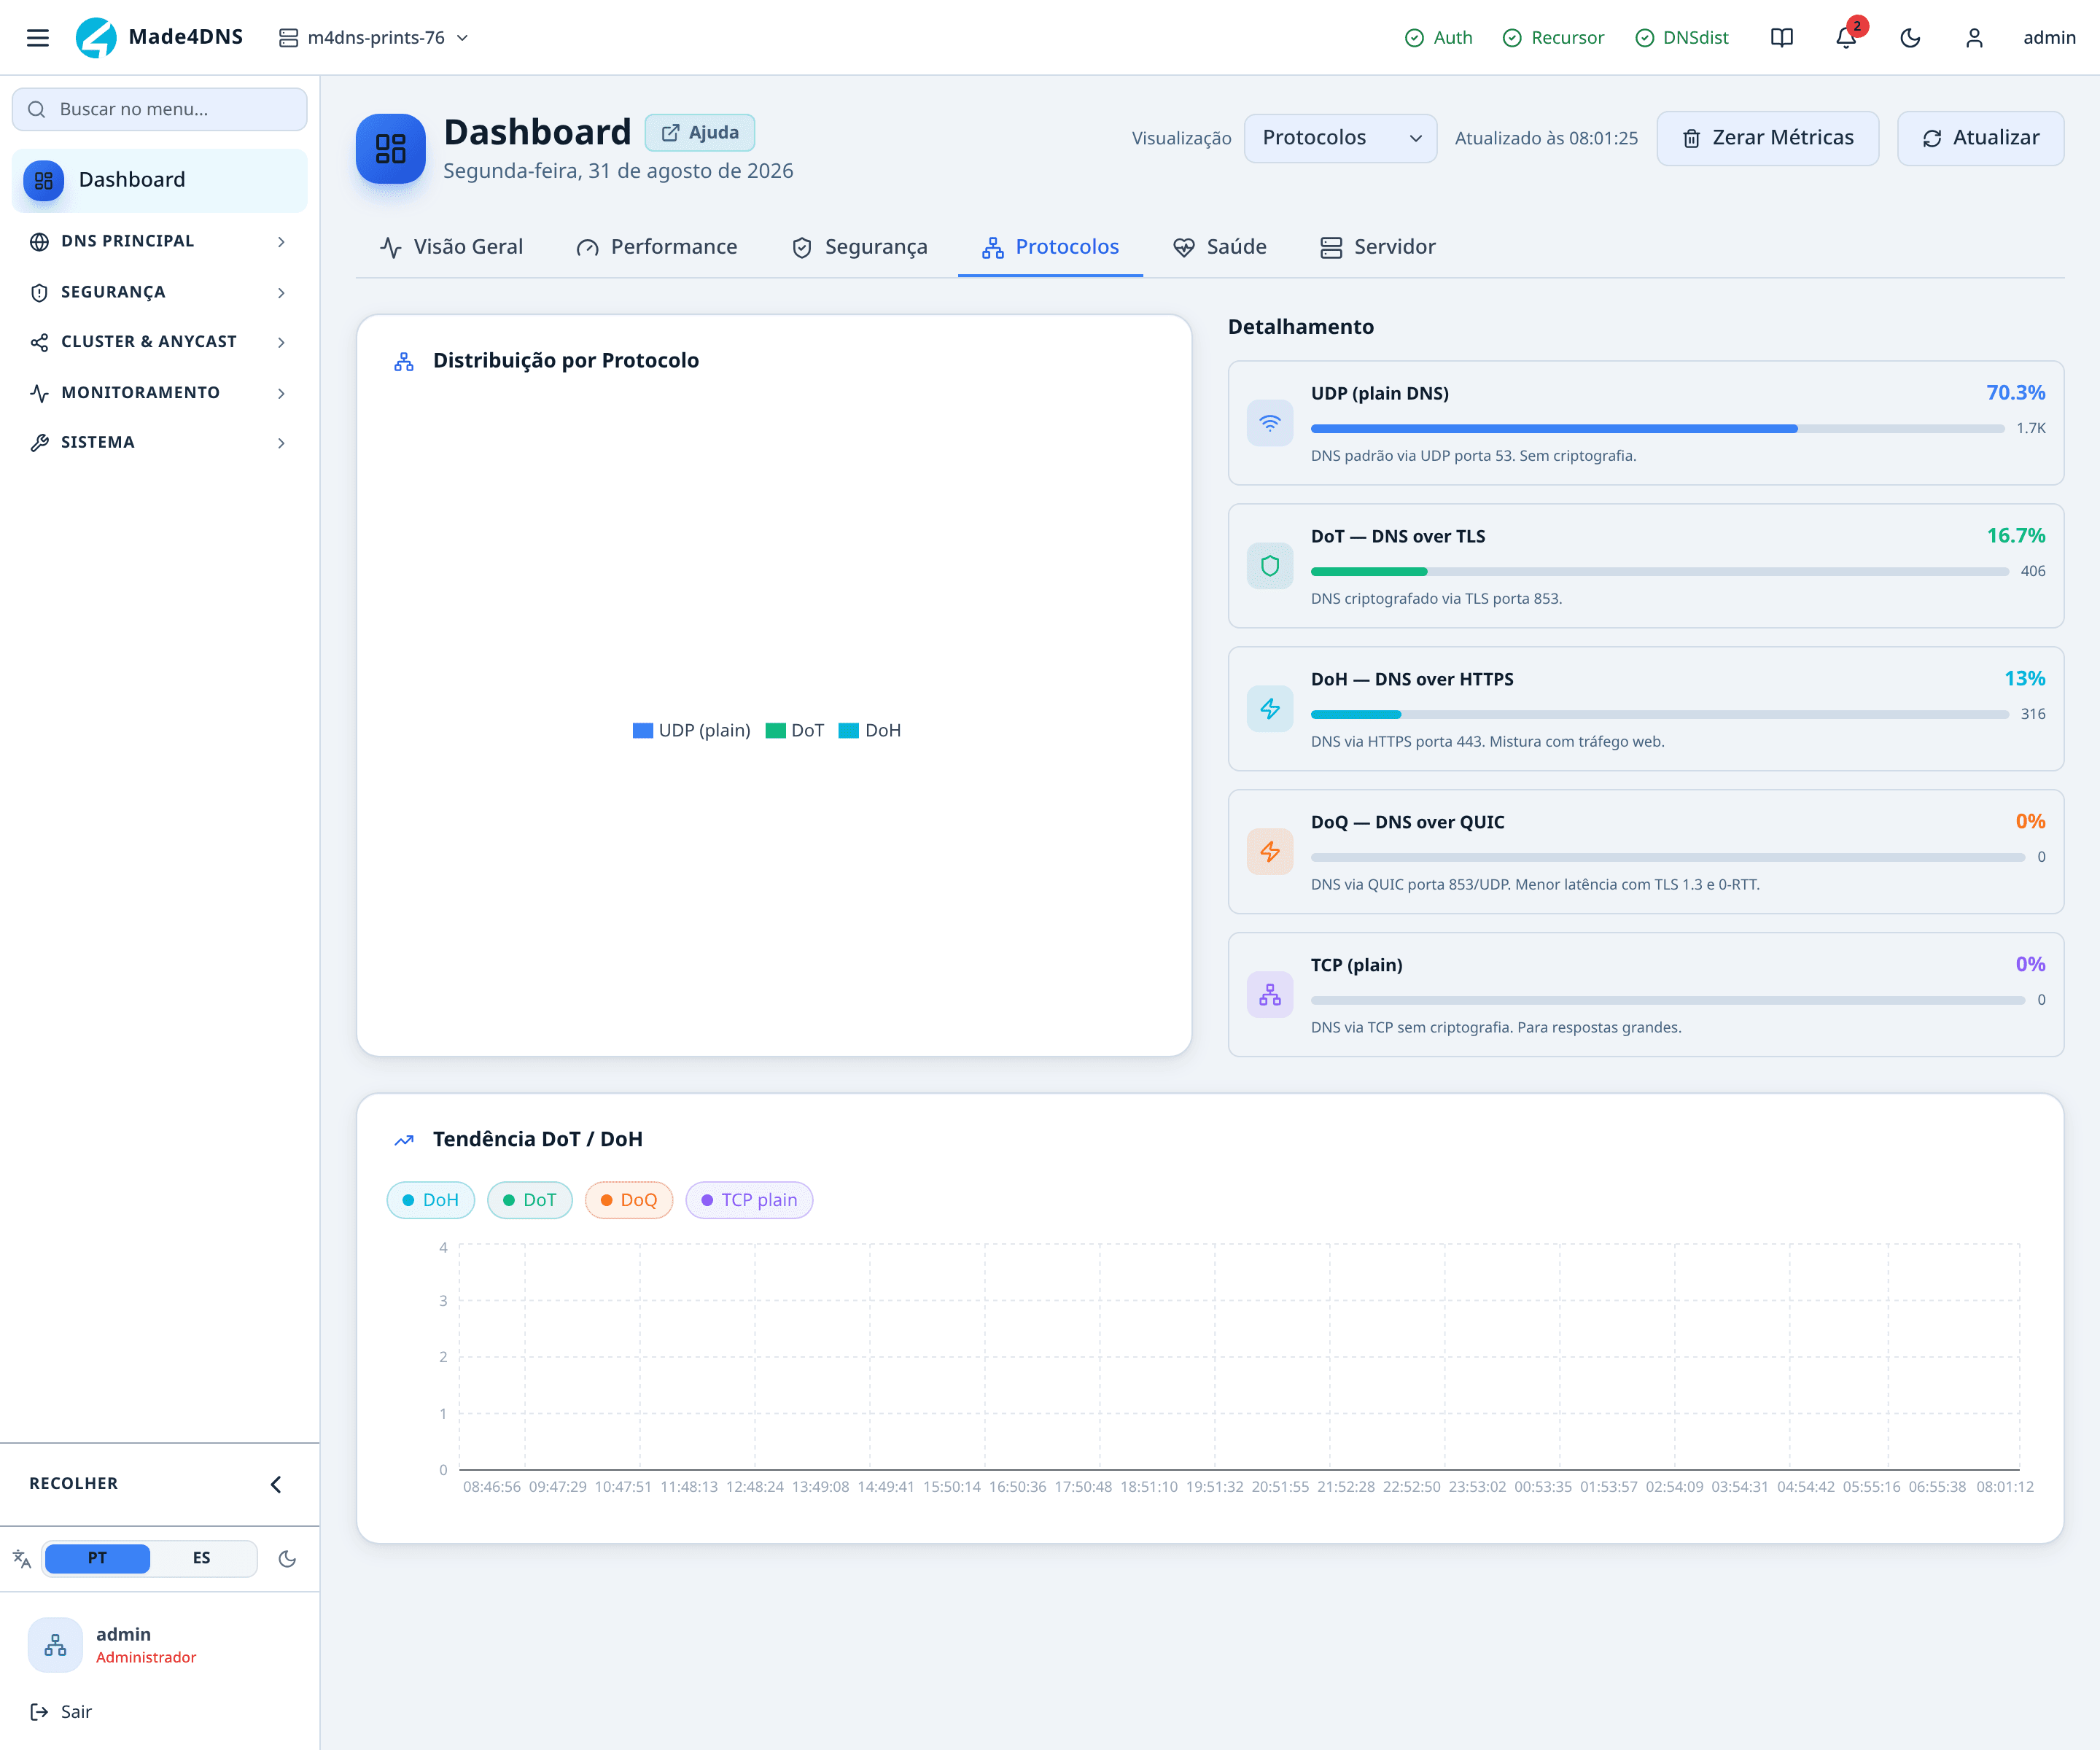Click the DoQ — DNS over QUIC card title
2100x1750 pixels.
(x=1408, y=822)
